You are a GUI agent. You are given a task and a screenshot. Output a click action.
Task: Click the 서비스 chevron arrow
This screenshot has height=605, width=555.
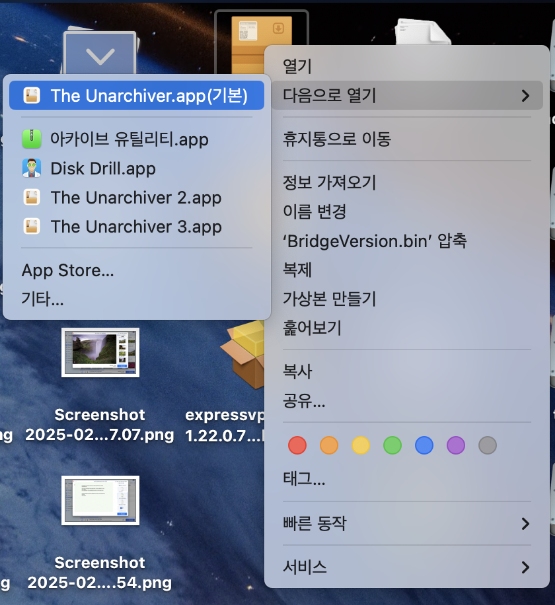point(525,567)
